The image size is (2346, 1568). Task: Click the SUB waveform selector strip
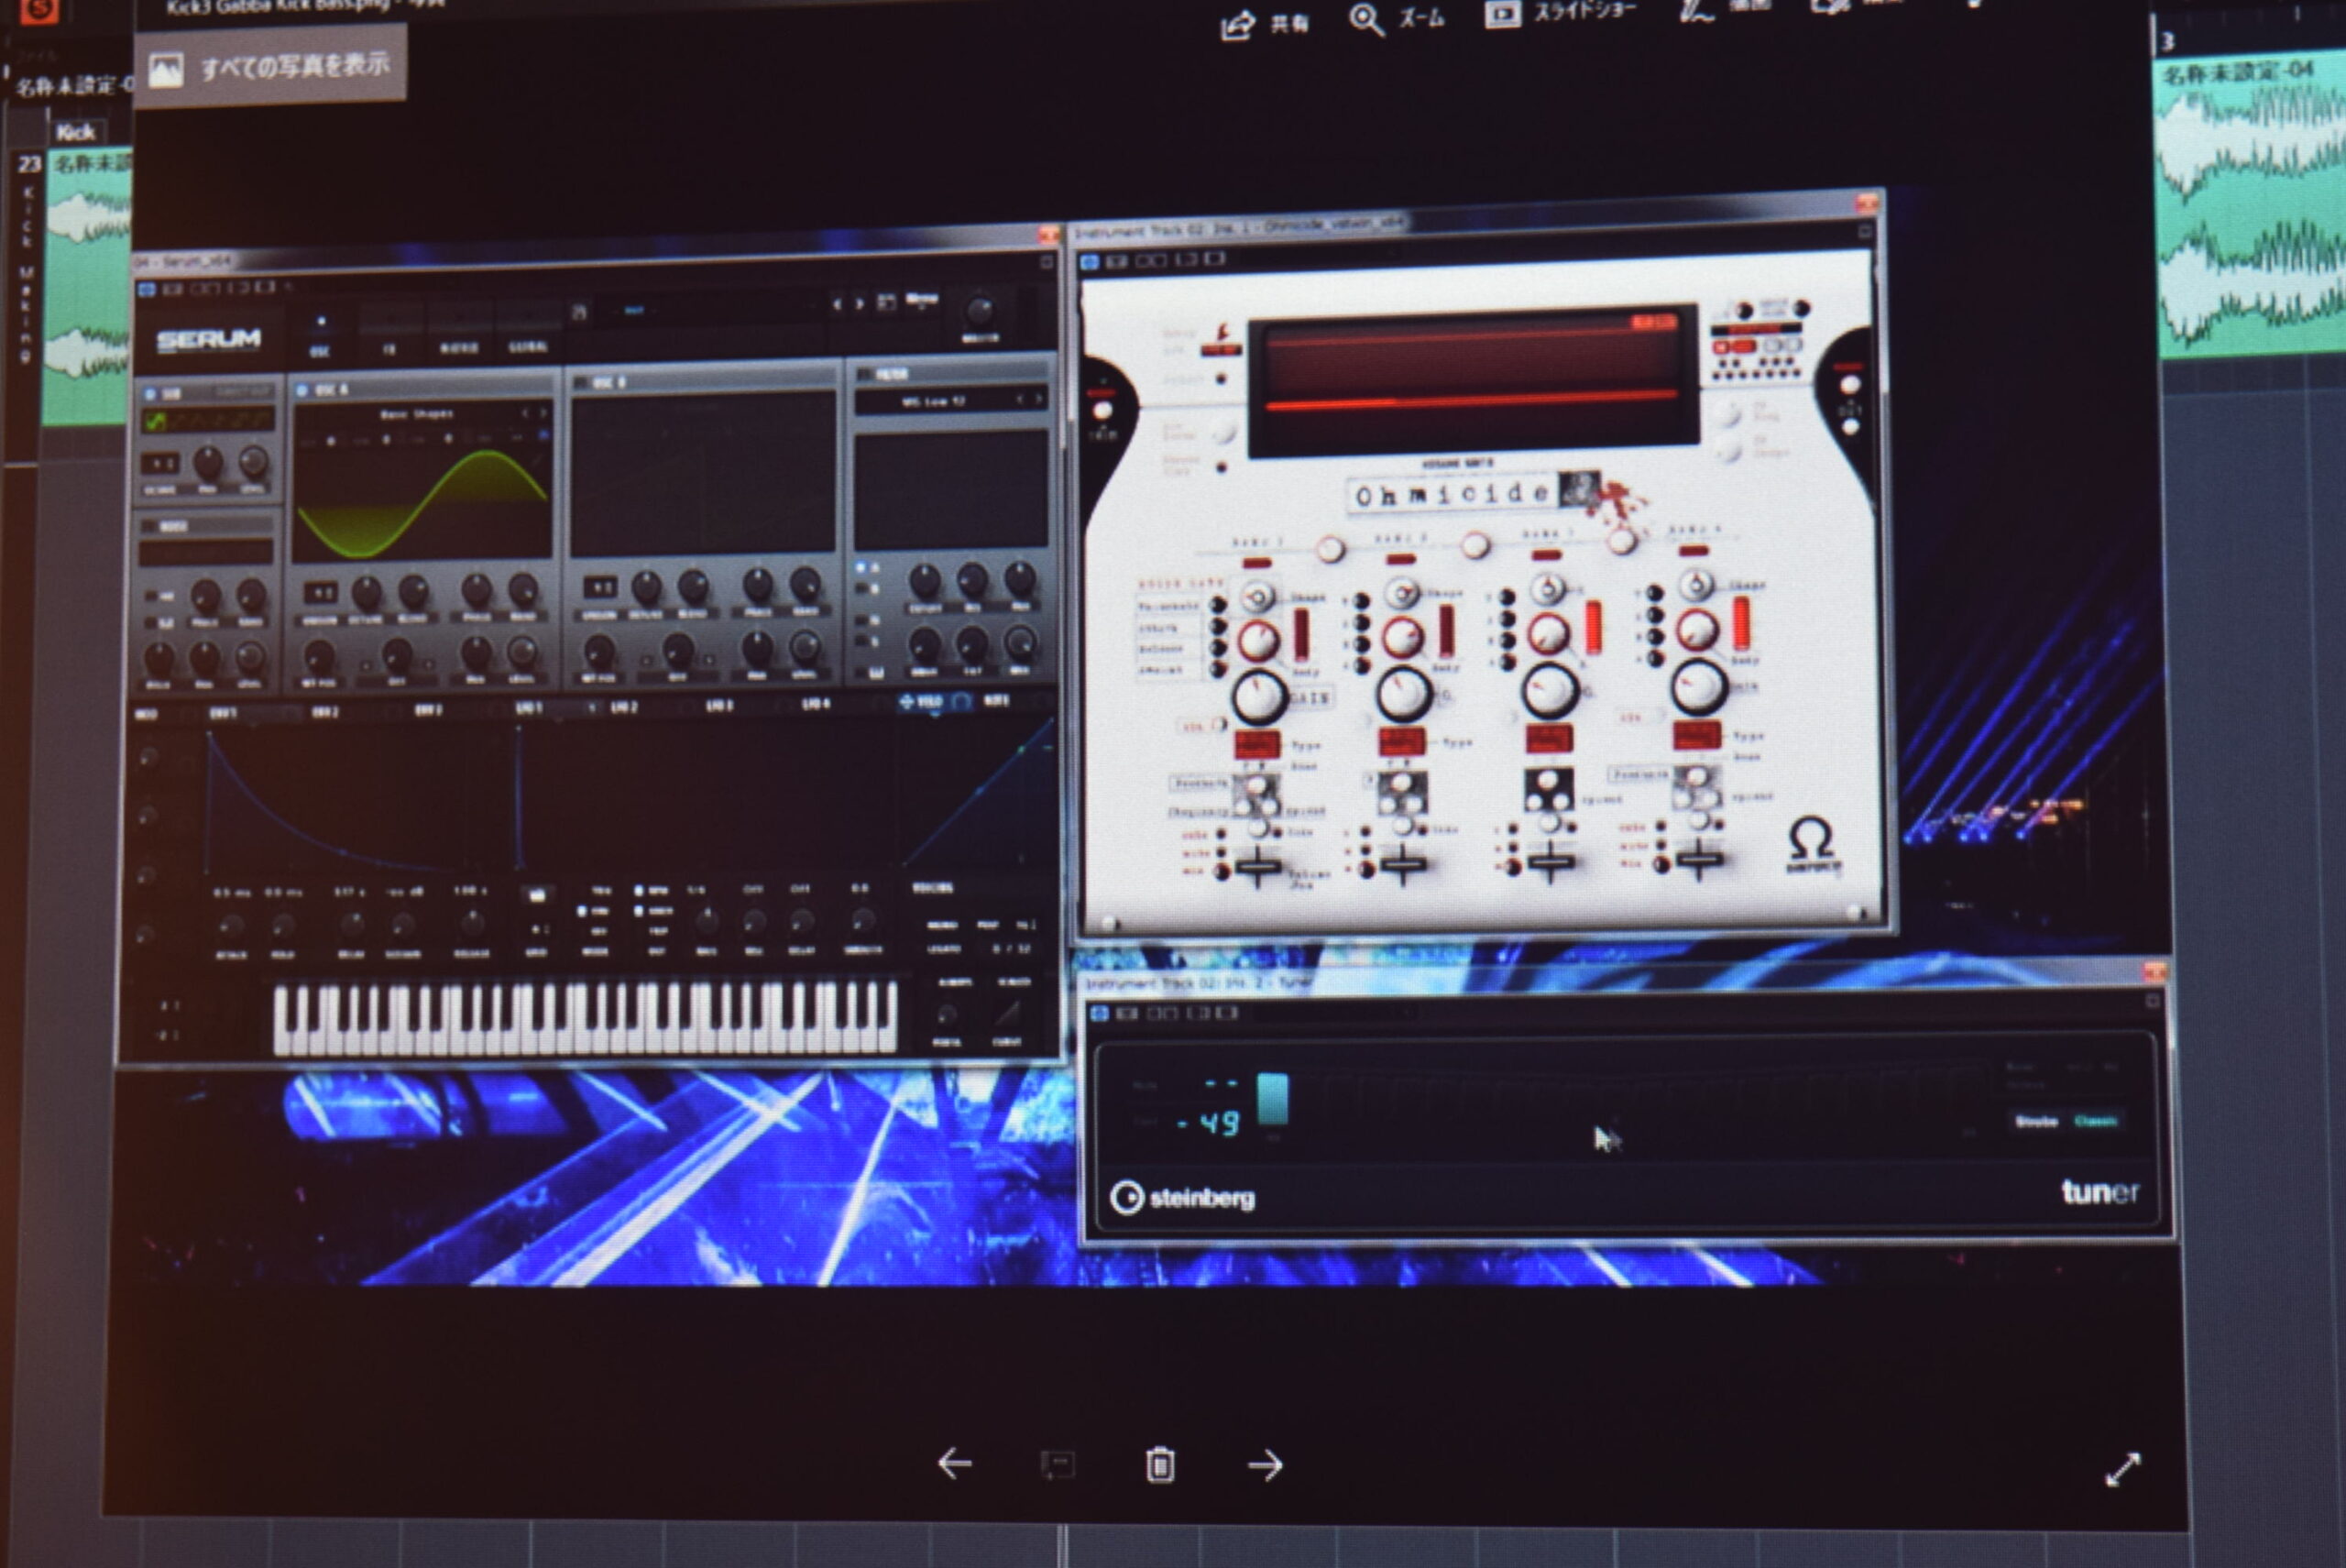pos(208,421)
